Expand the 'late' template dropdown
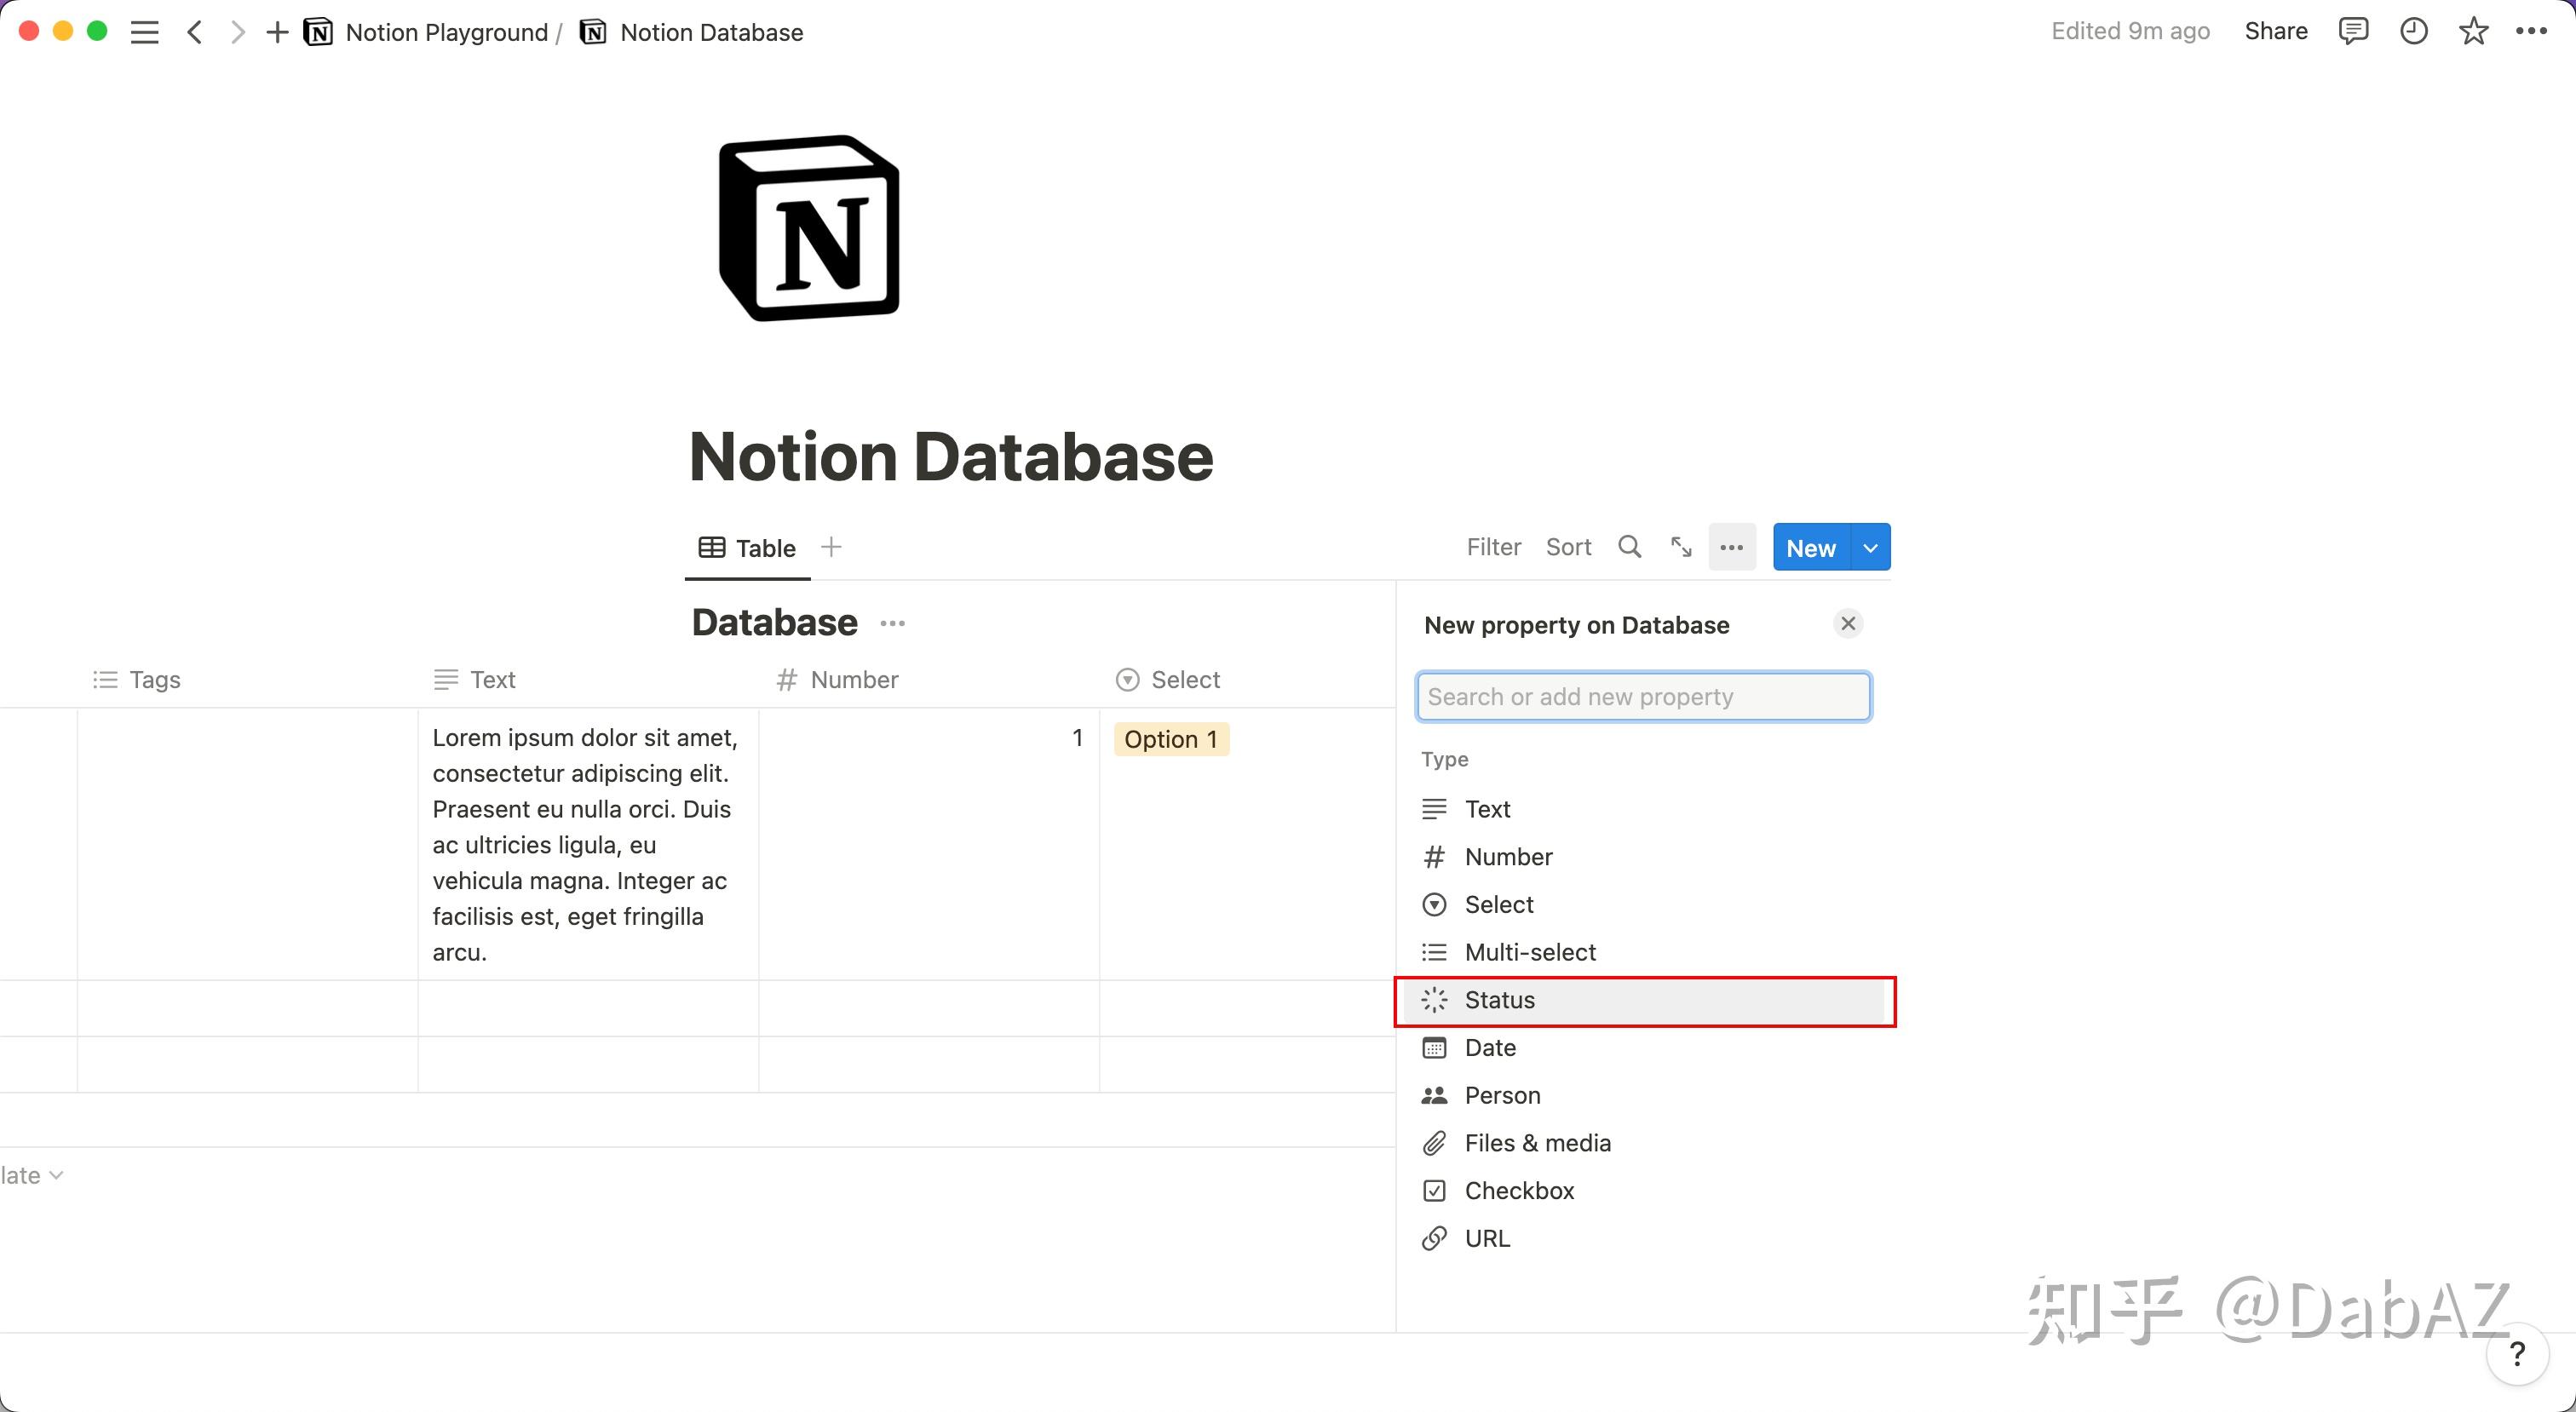 click(55, 1175)
